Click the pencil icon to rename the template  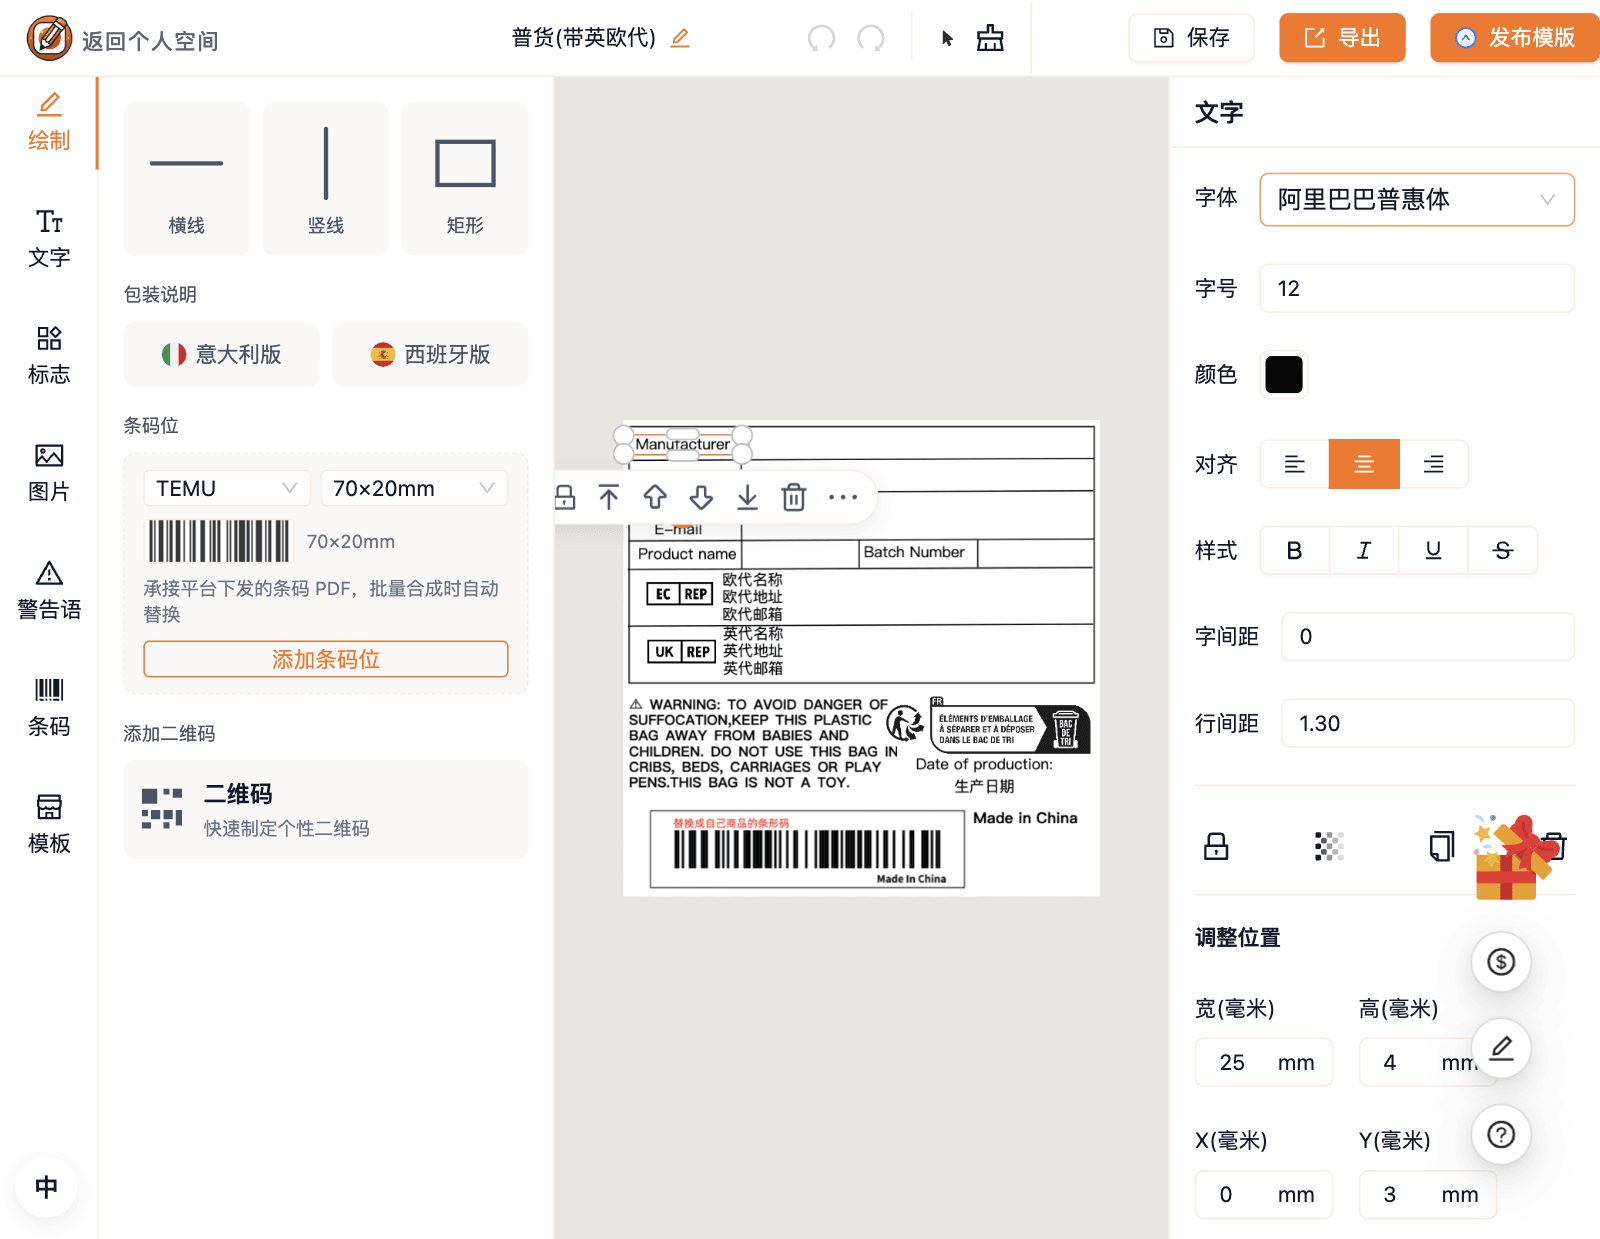(680, 38)
